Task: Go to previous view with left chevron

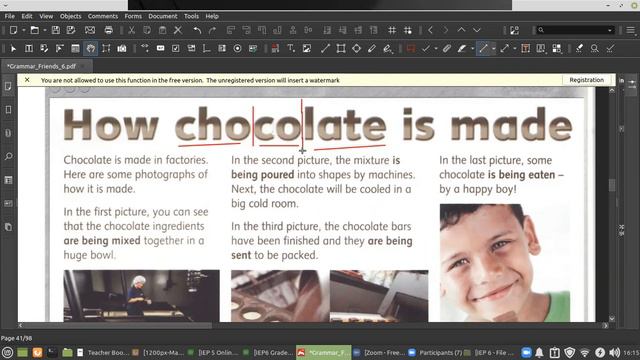Action: (x=430, y=30)
